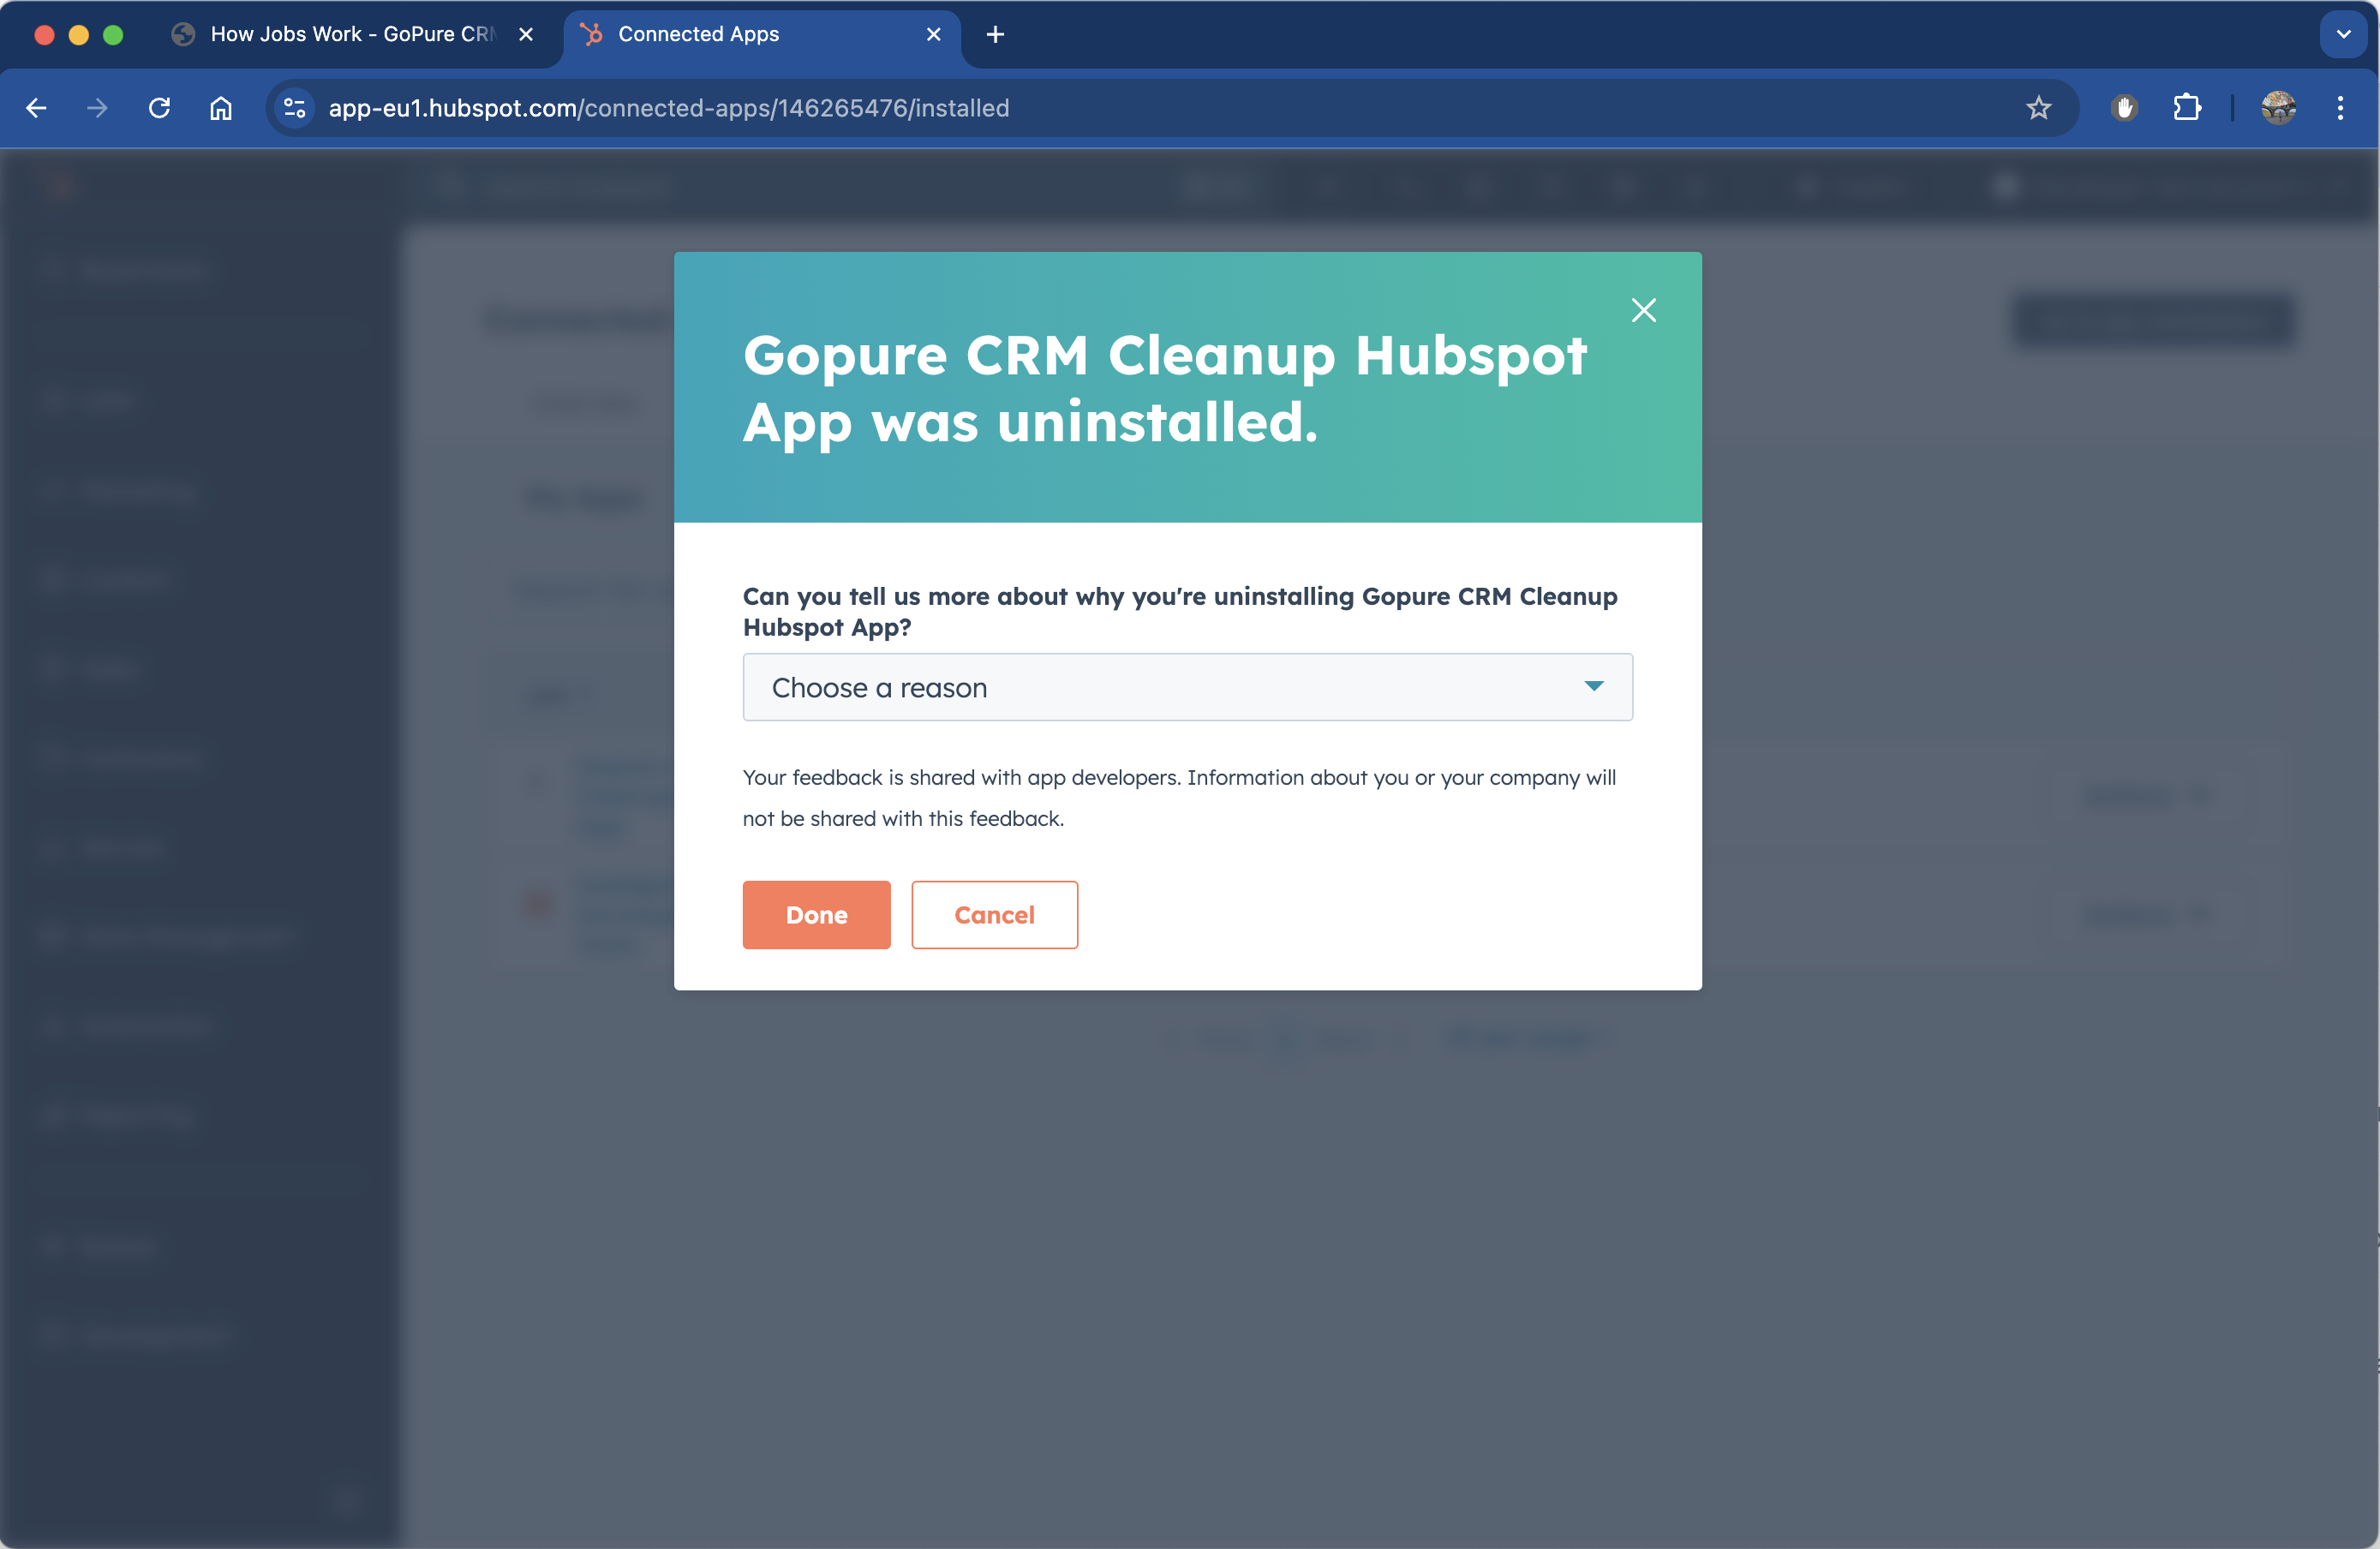2380x1549 pixels.
Task: Expand the tab search chevron dropdown
Action: 2343,34
